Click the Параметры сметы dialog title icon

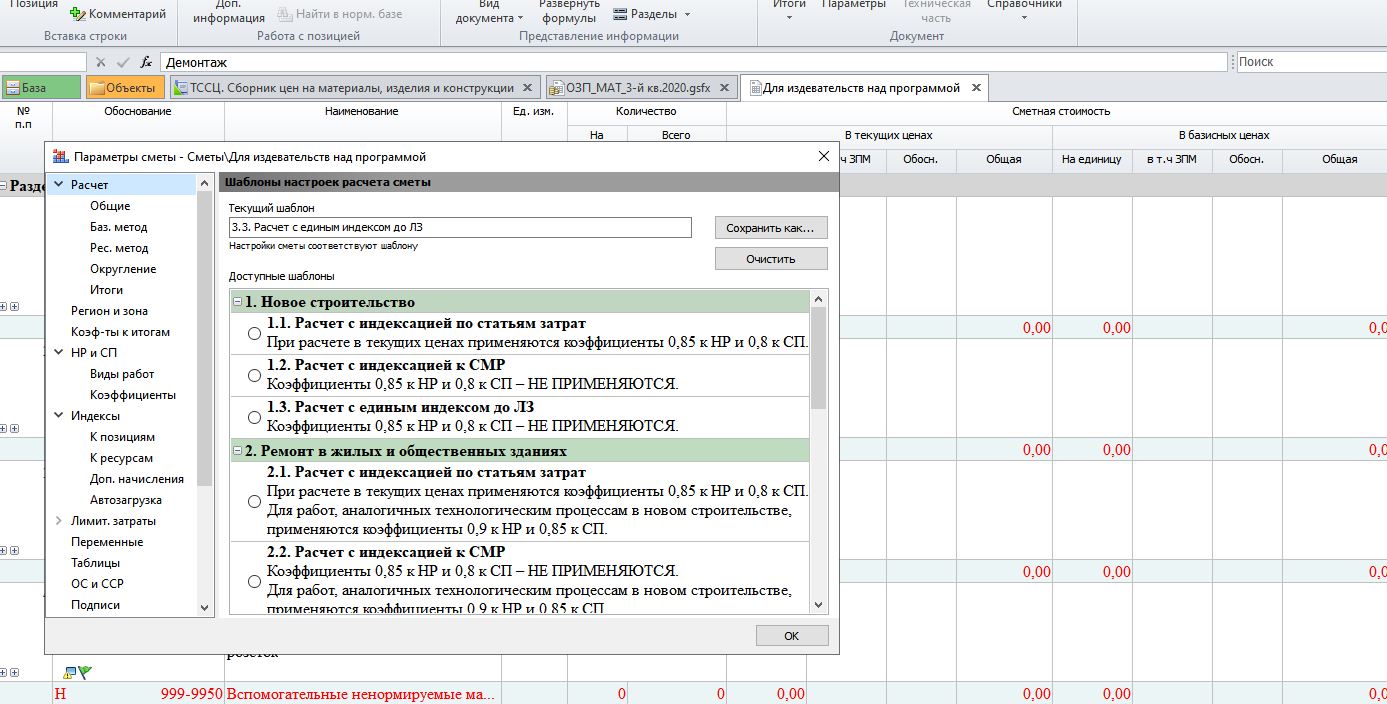(61, 157)
